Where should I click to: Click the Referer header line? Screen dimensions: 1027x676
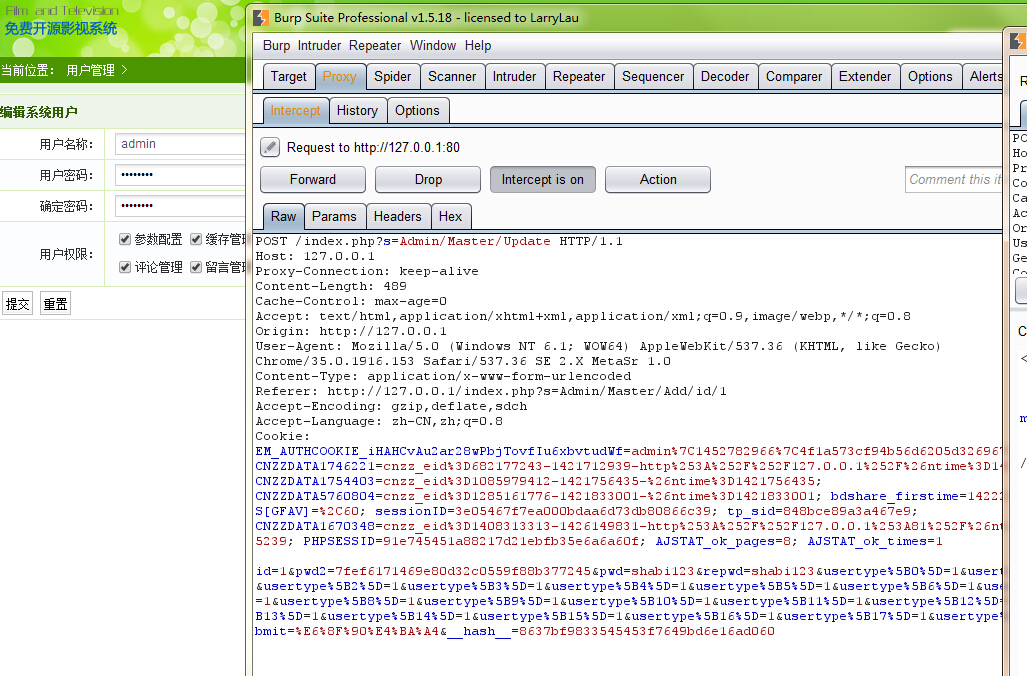click(491, 392)
